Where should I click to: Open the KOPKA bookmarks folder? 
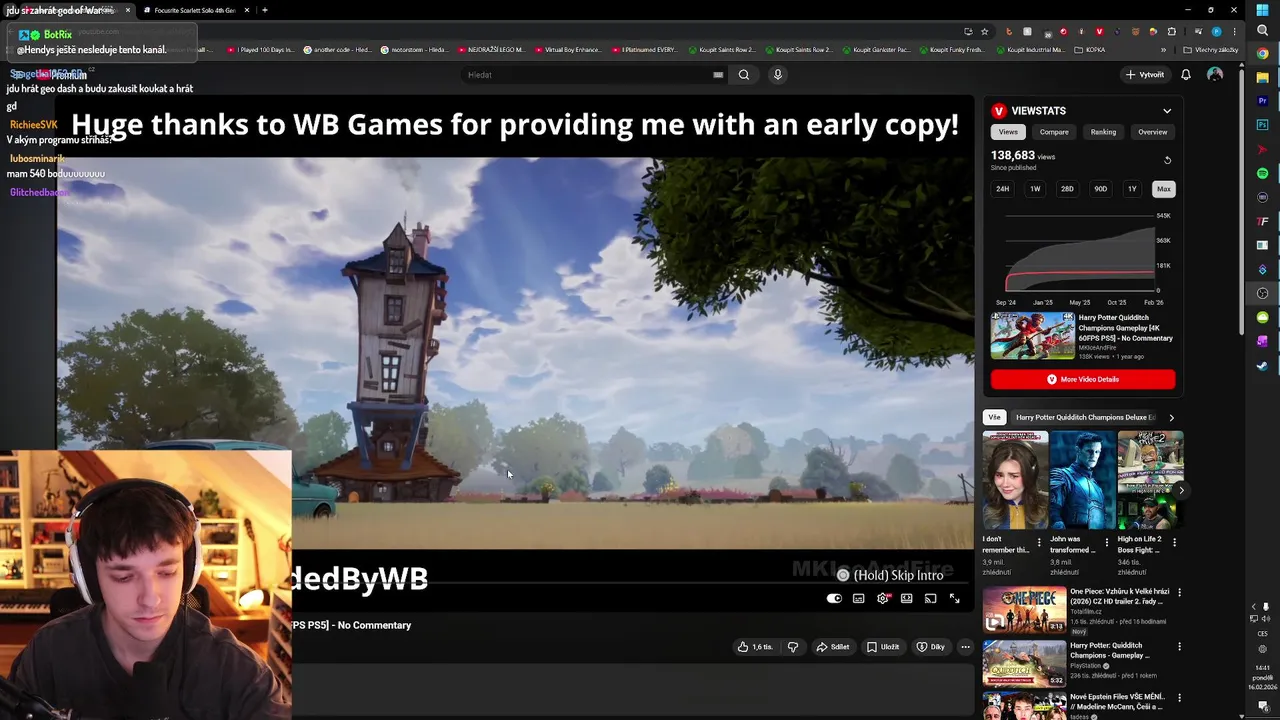1089,50
